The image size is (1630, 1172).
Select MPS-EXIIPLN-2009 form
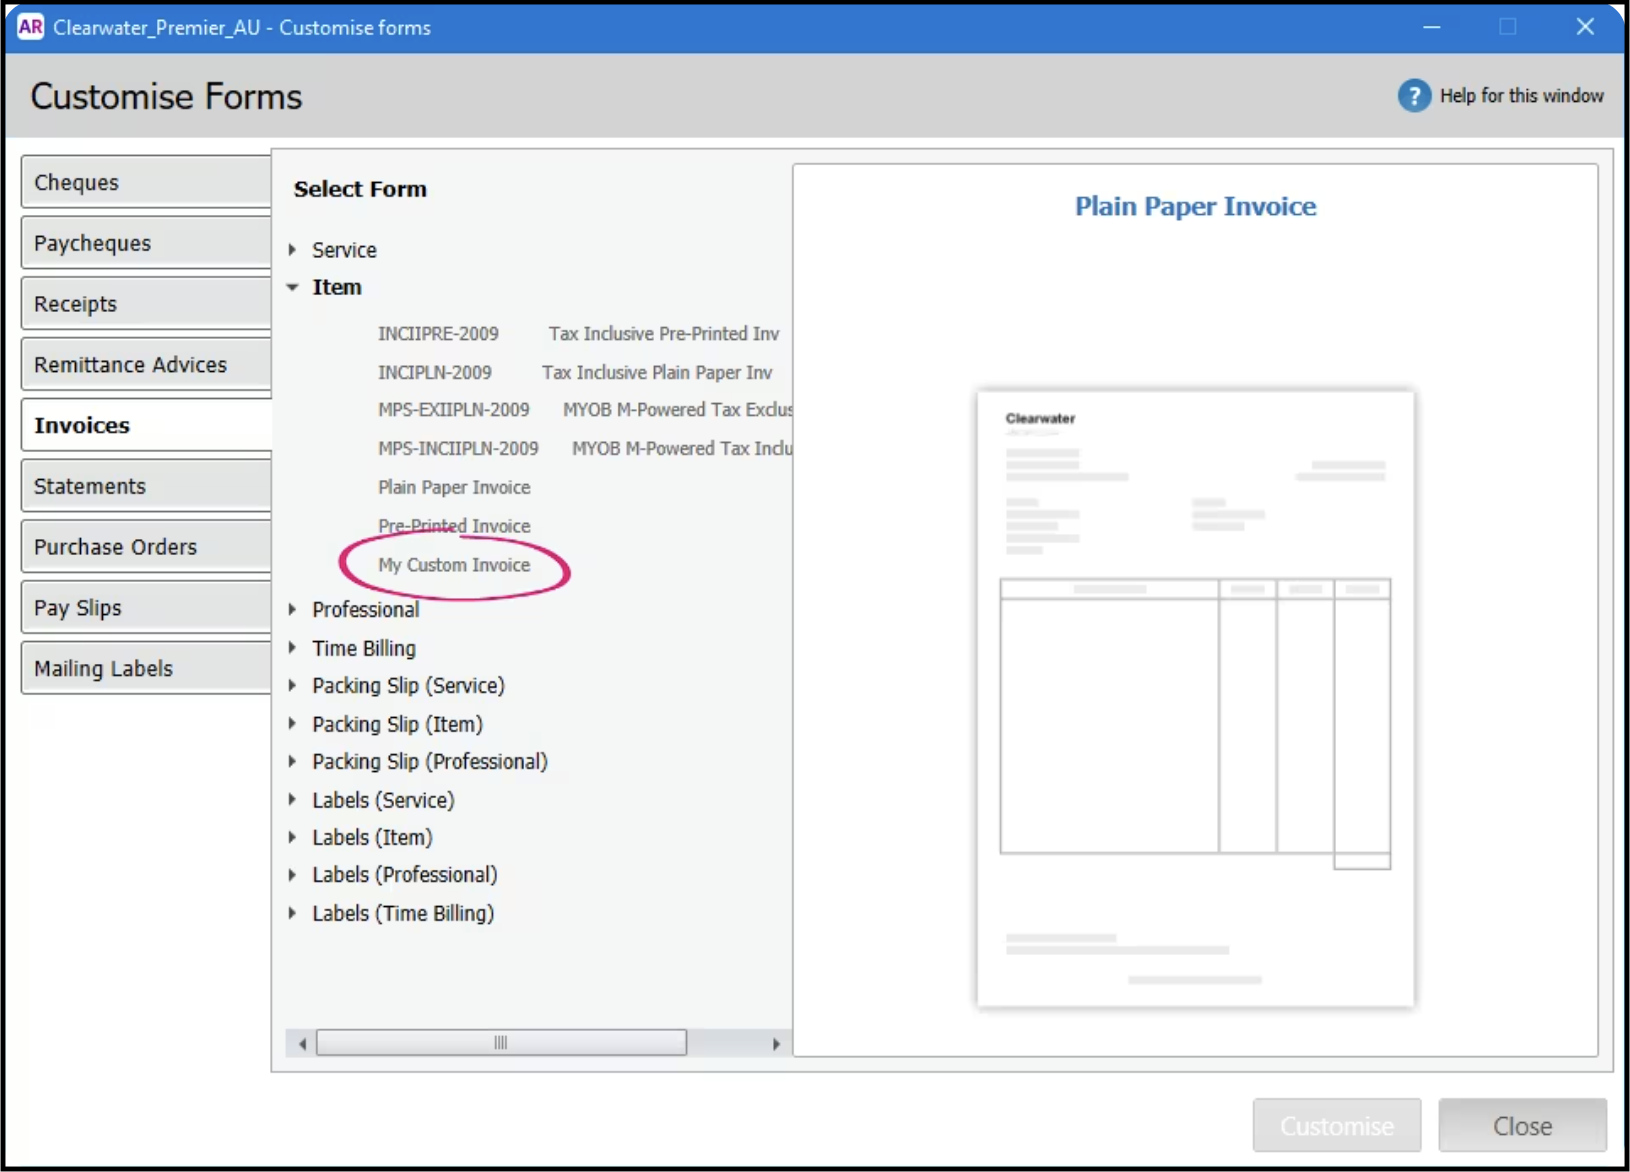(x=453, y=410)
